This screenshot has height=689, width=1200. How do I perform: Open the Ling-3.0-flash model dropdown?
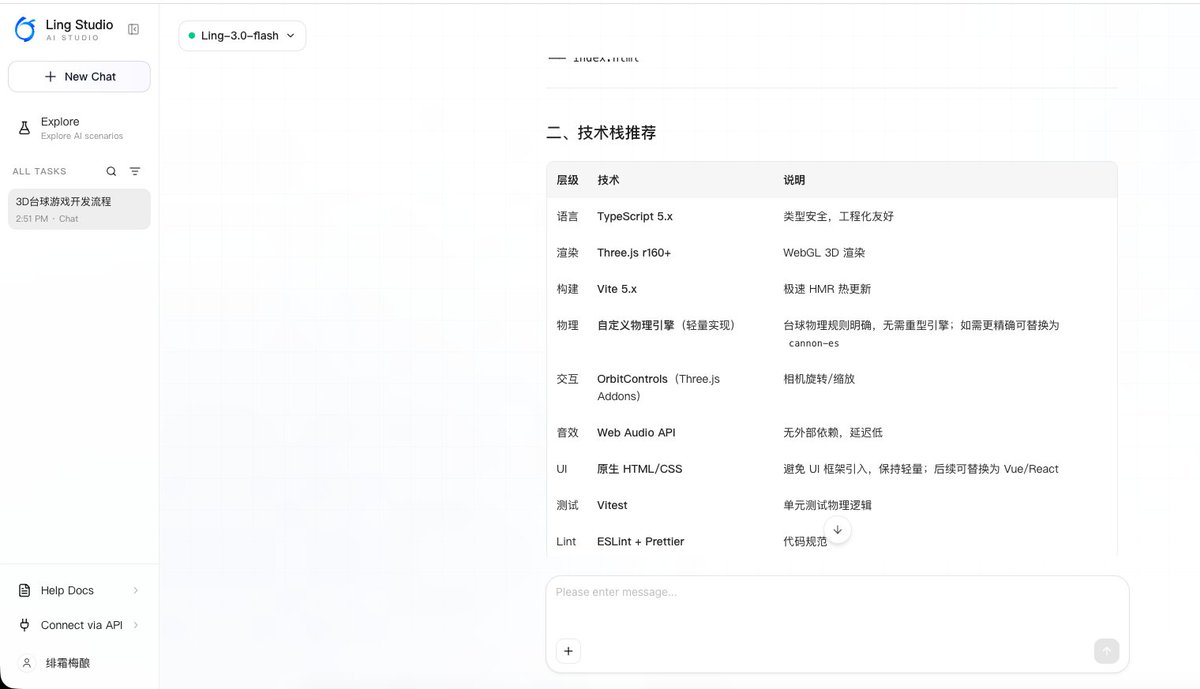pyautogui.click(x=242, y=36)
